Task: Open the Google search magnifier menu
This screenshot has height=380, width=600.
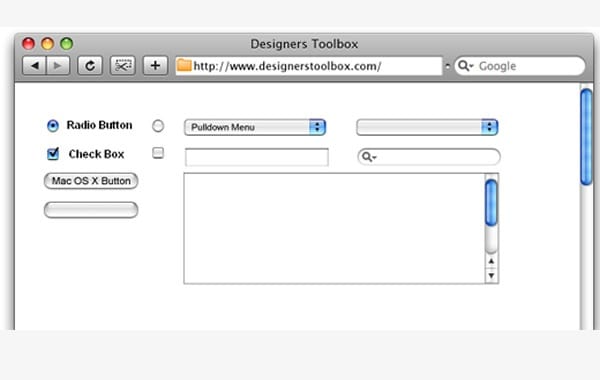Action: pos(466,66)
